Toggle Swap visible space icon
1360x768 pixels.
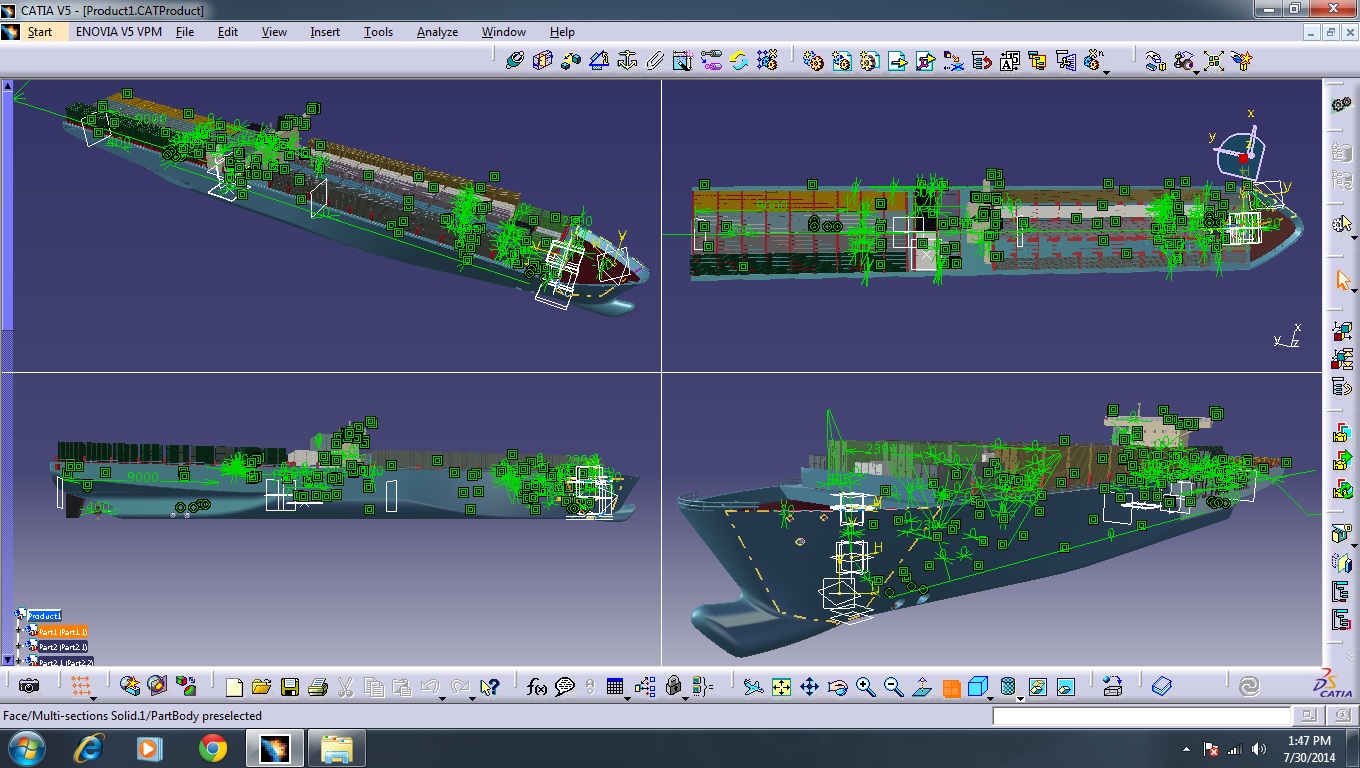tap(1065, 687)
